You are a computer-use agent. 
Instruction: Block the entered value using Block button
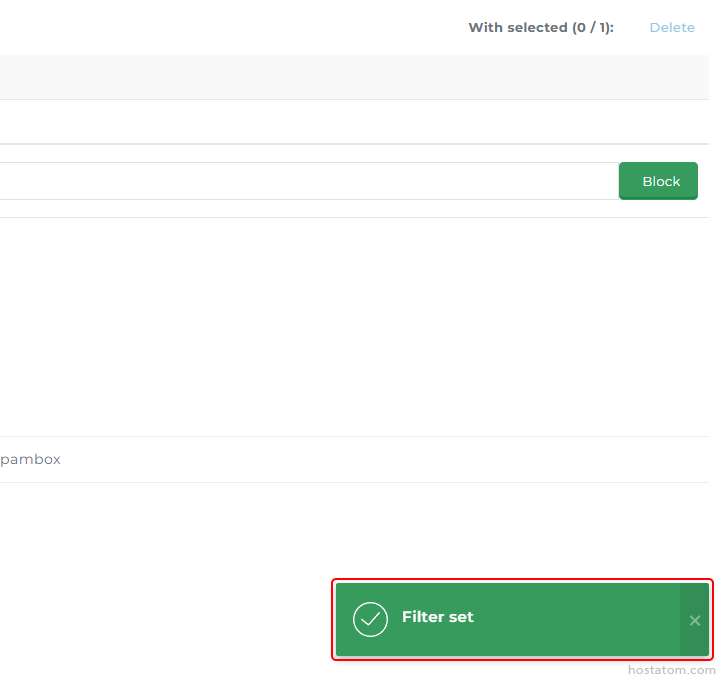point(658,181)
